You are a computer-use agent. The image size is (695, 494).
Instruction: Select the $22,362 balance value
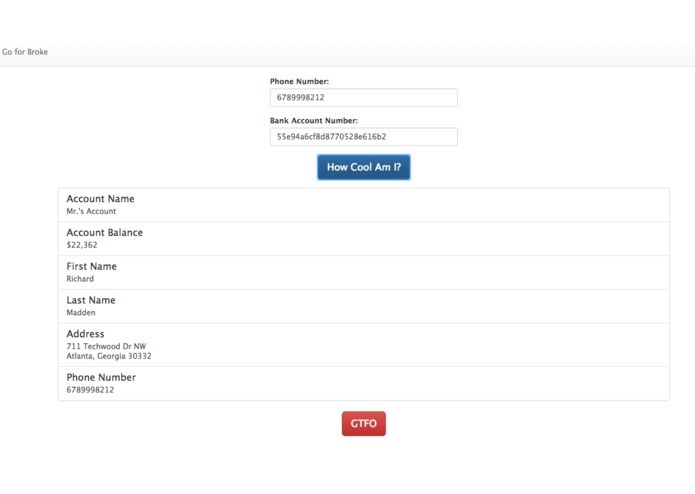click(82, 245)
